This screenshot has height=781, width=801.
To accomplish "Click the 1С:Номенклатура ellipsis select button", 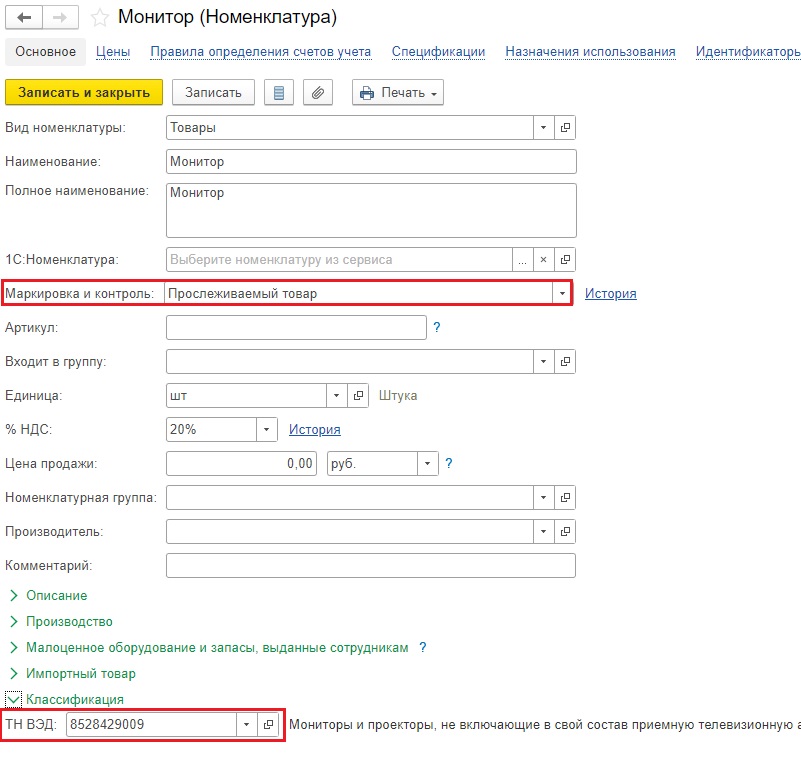I will (x=523, y=259).
